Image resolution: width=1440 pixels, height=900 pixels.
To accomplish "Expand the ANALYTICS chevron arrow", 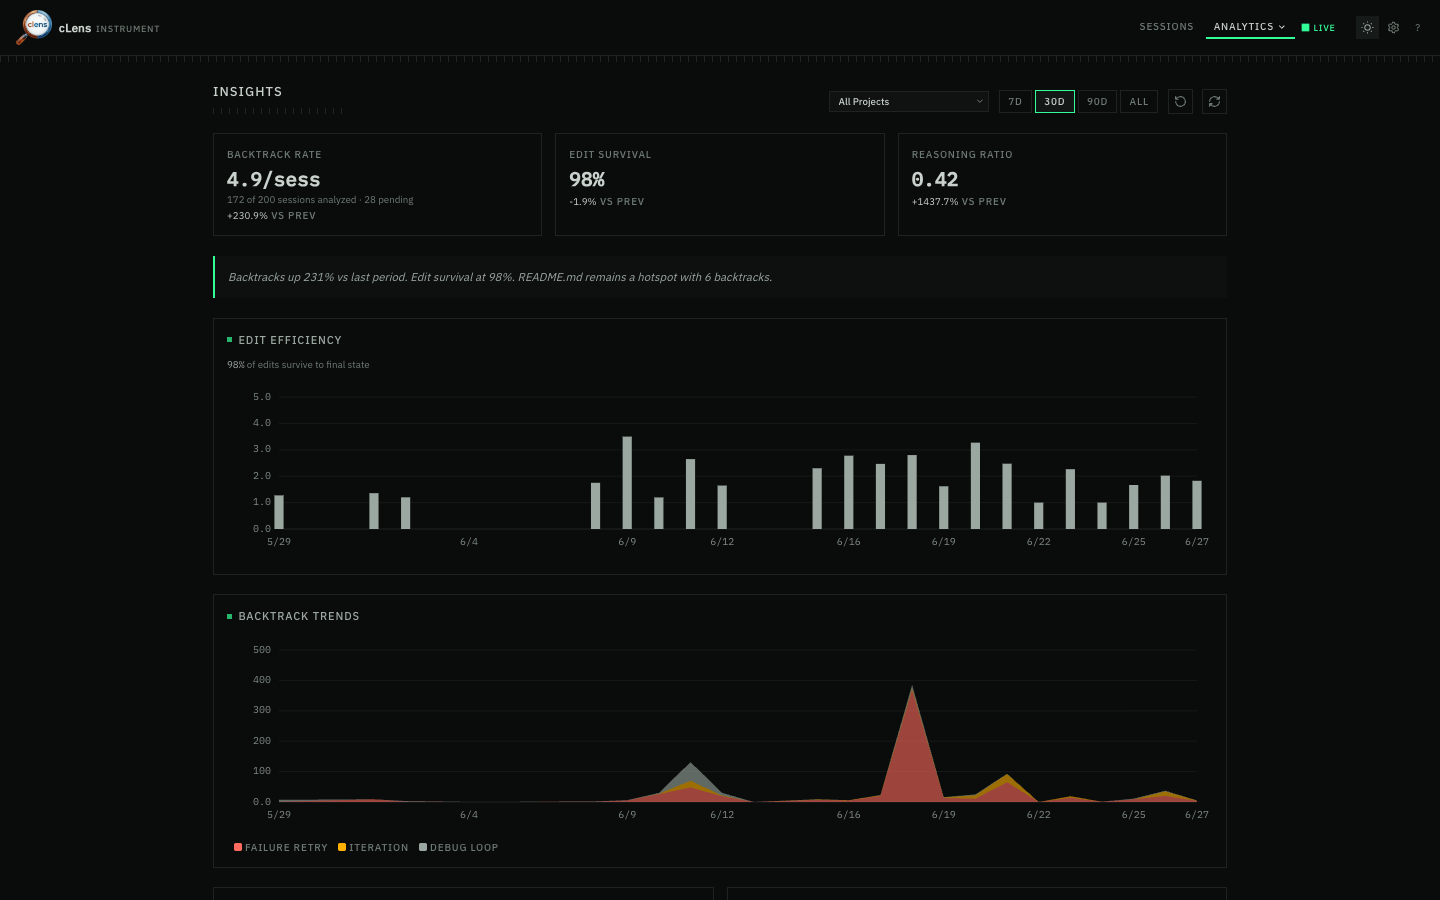I will 1282,27.
